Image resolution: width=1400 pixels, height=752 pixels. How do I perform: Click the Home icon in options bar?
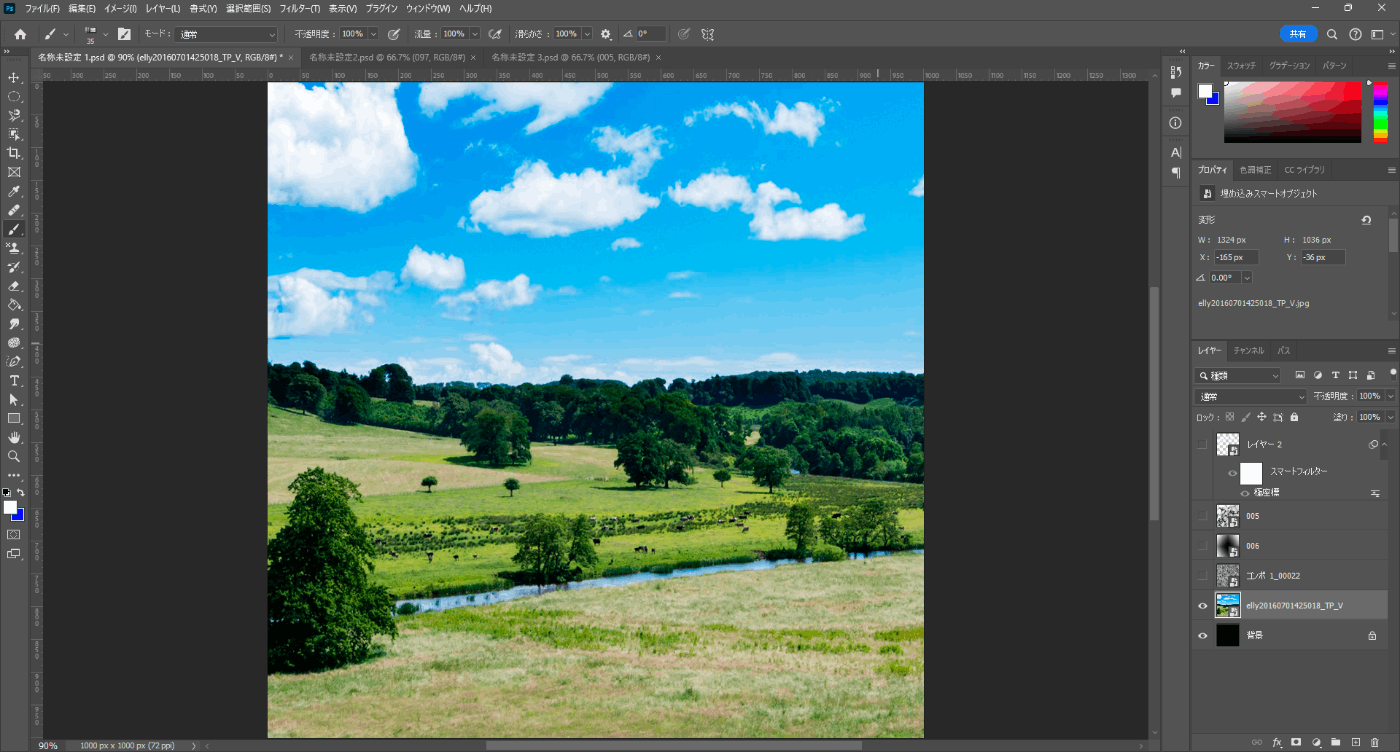20,34
